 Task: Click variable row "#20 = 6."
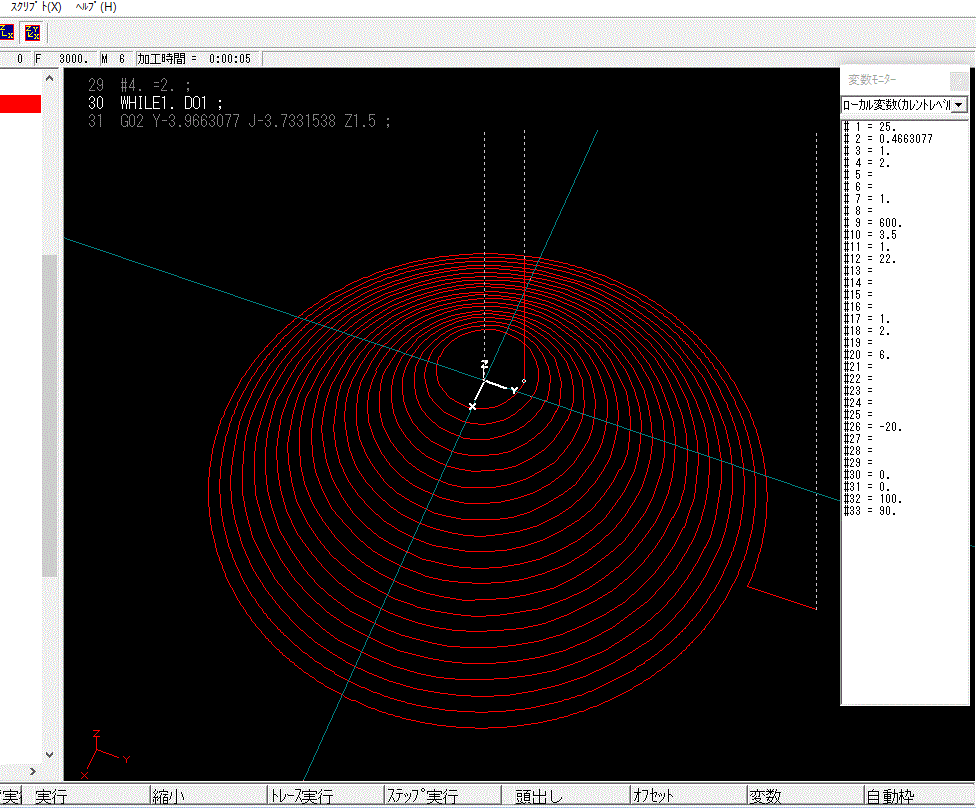867,355
